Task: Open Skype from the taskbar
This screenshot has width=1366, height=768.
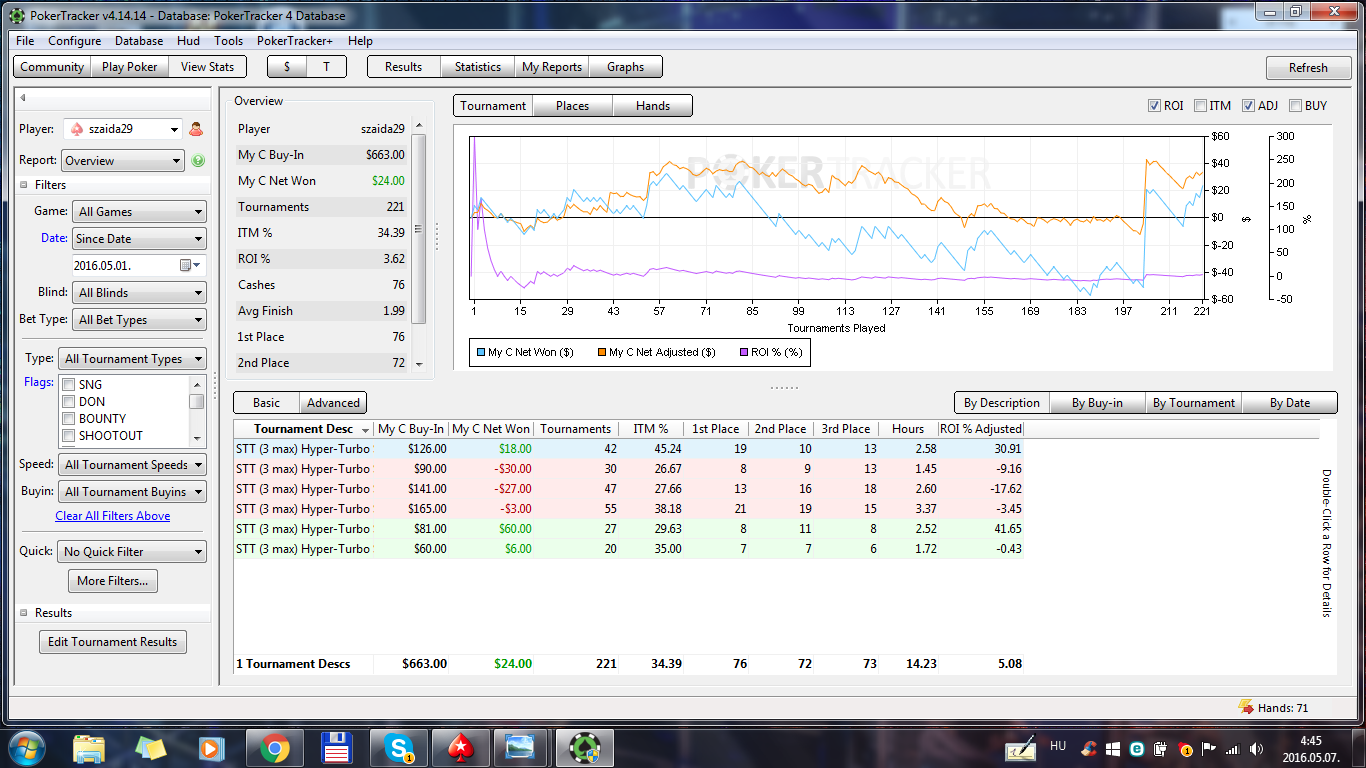Action: click(x=399, y=747)
